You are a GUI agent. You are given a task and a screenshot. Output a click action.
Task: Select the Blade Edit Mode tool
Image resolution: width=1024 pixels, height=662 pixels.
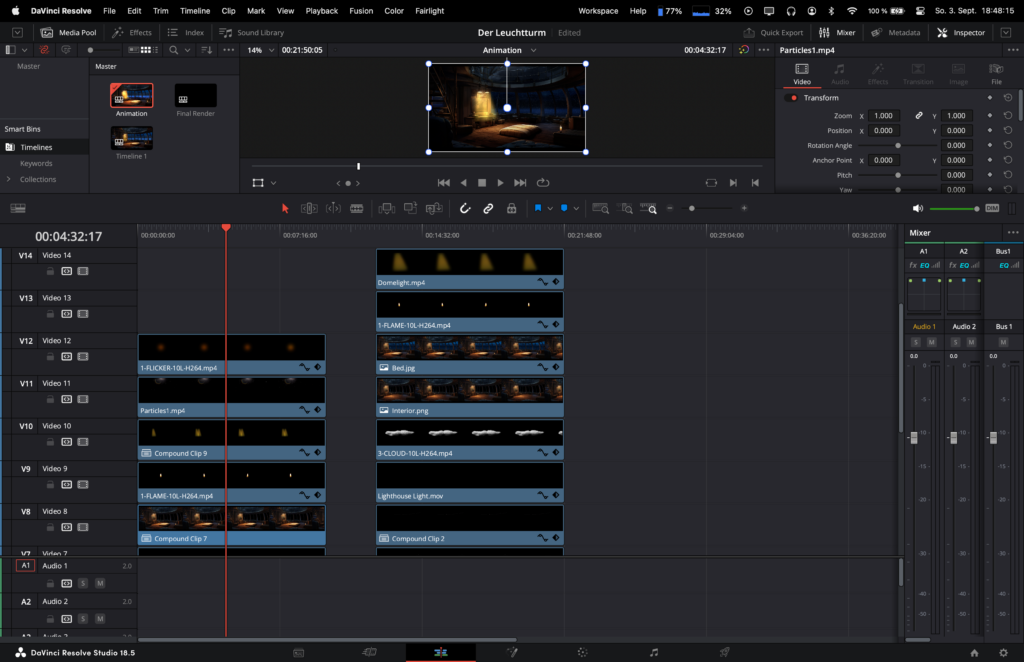click(x=357, y=208)
